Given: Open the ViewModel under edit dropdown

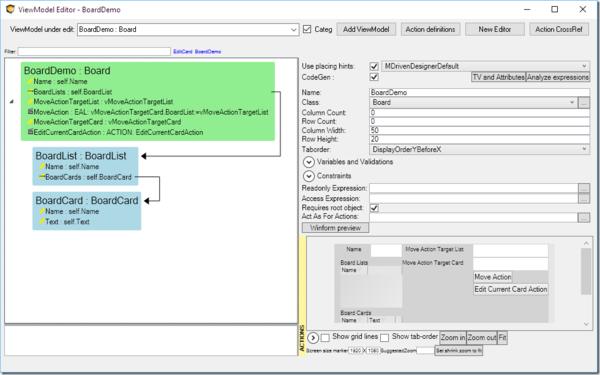Looking at the screenshot, I should click(293, 29).
